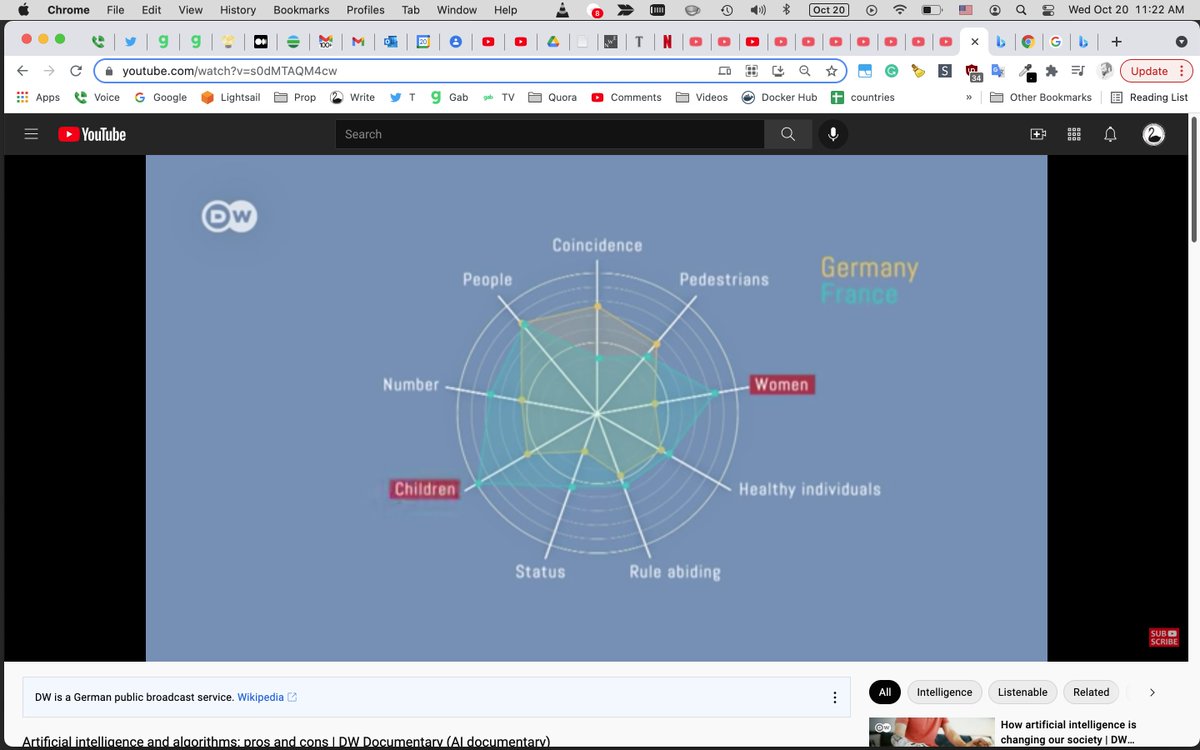Open the History menu in menu bar
This screenshot has width=1200, height=750.
pos(238,10)
